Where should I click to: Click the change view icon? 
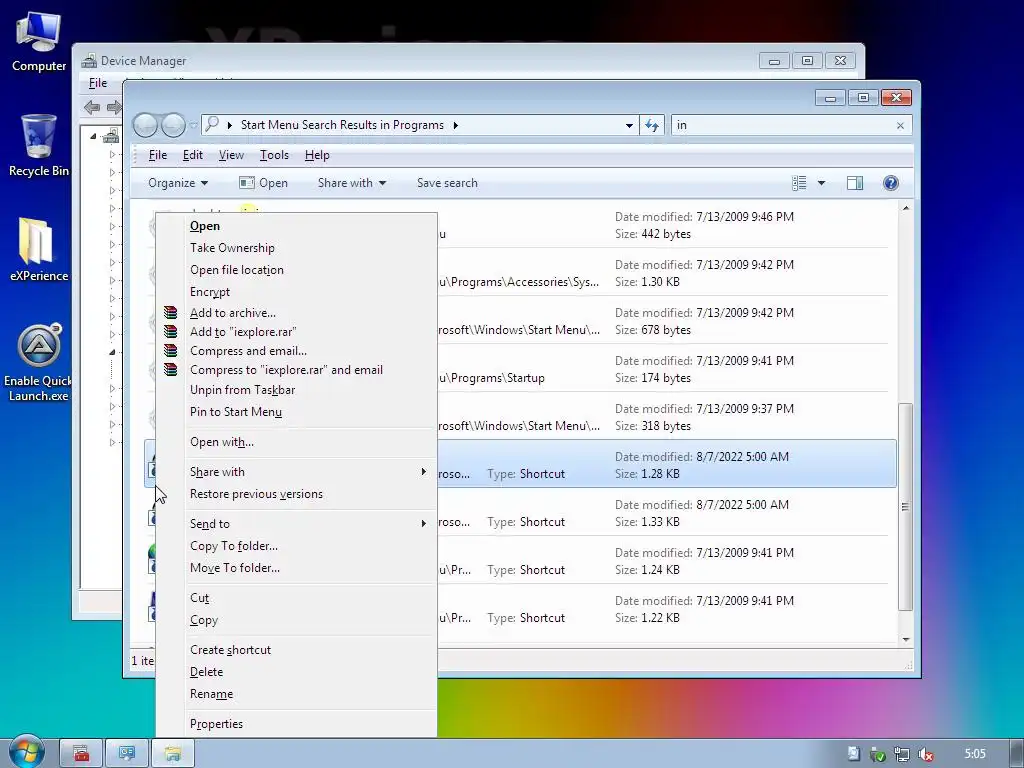coord(799,183)
